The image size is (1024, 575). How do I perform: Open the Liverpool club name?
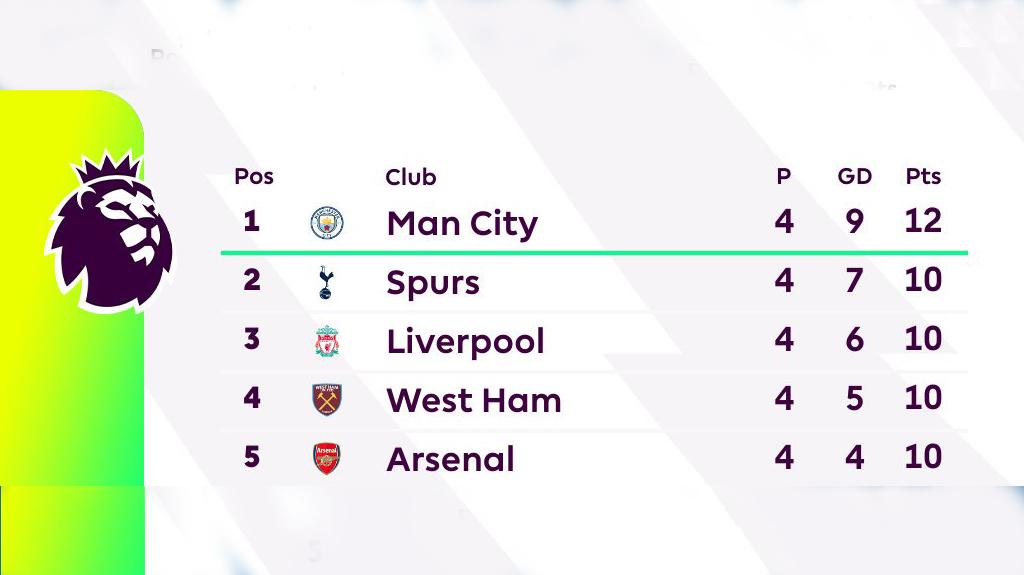pos(465,342)
